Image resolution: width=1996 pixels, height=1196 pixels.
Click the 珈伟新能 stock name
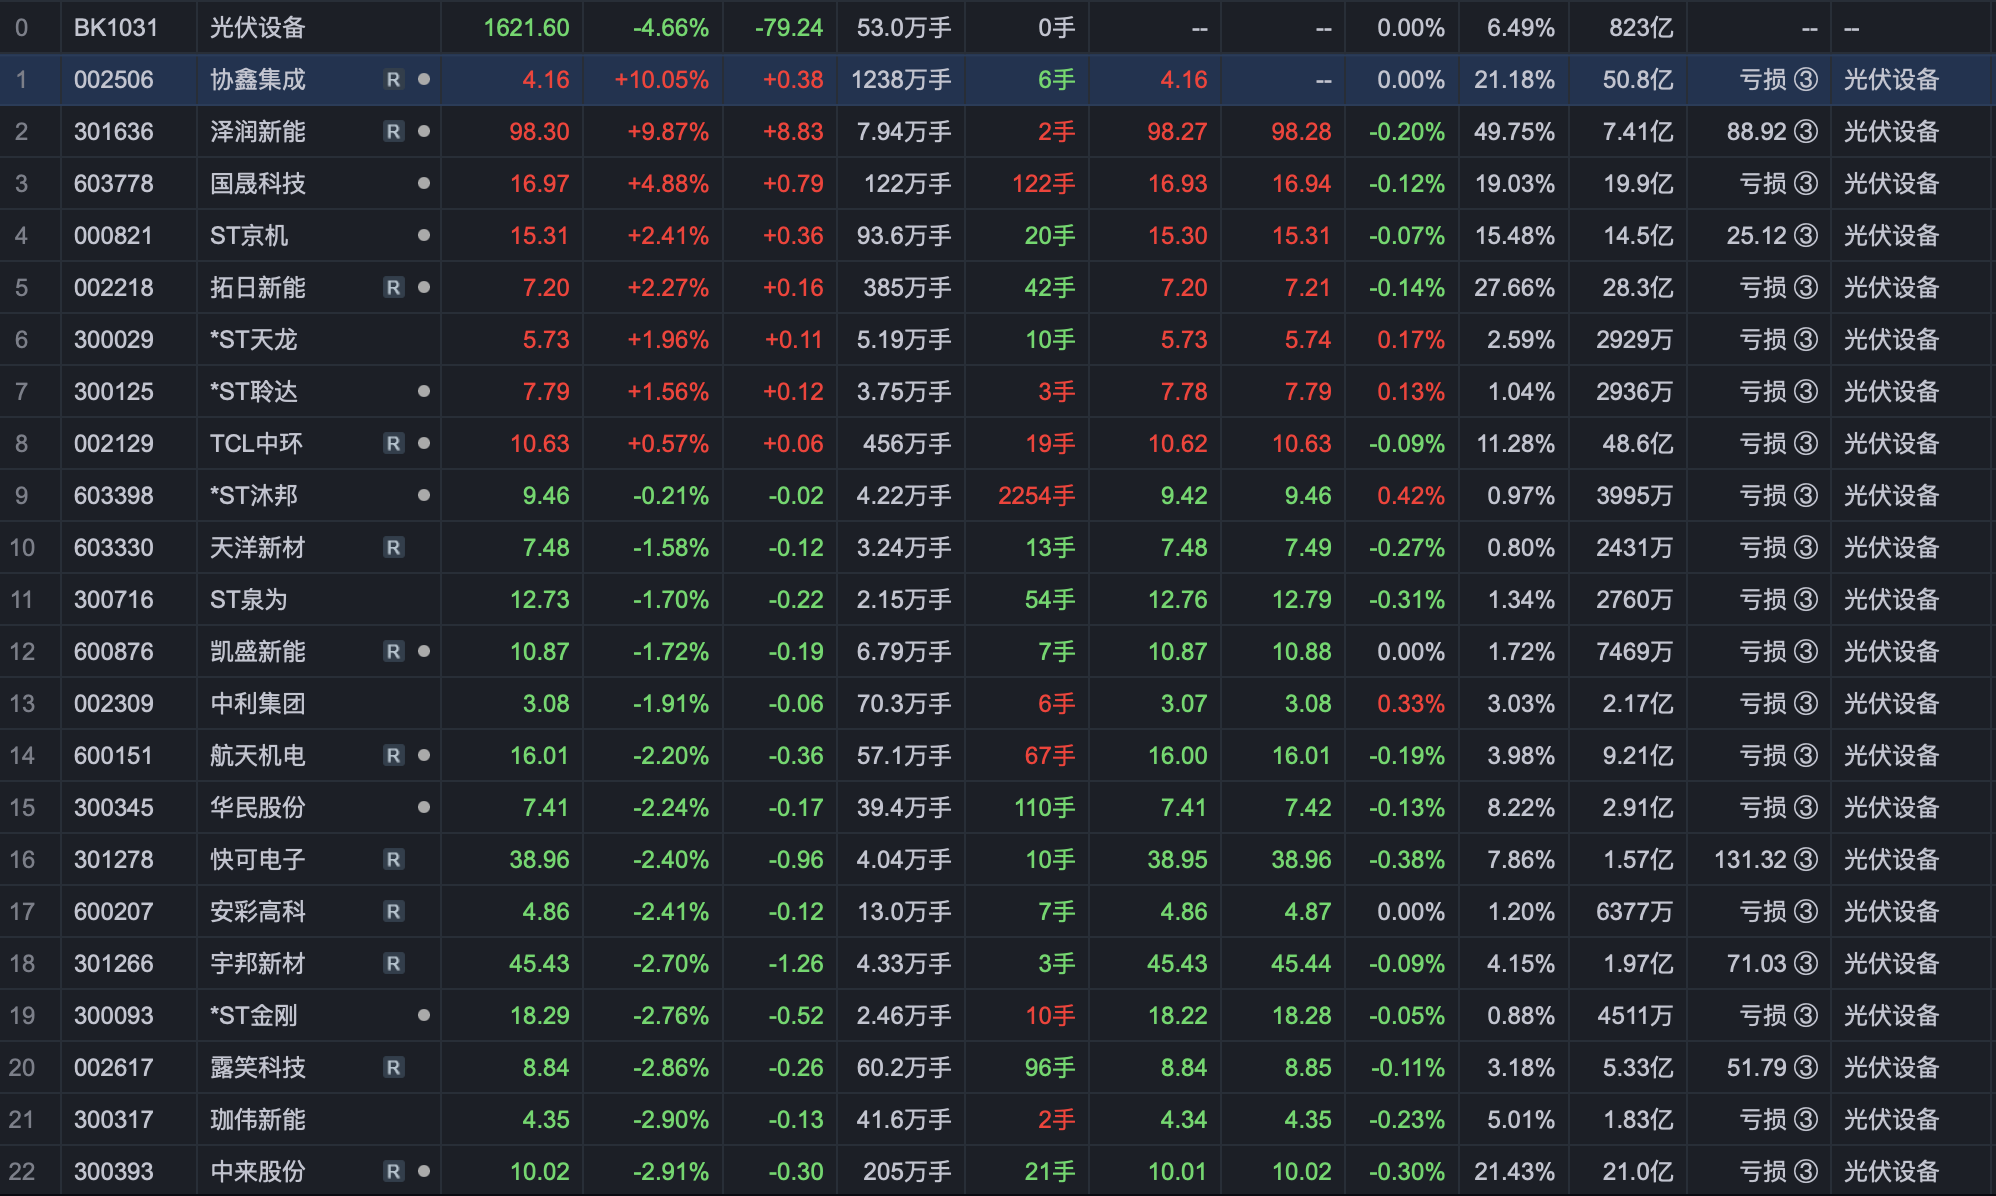[257, 1120]
